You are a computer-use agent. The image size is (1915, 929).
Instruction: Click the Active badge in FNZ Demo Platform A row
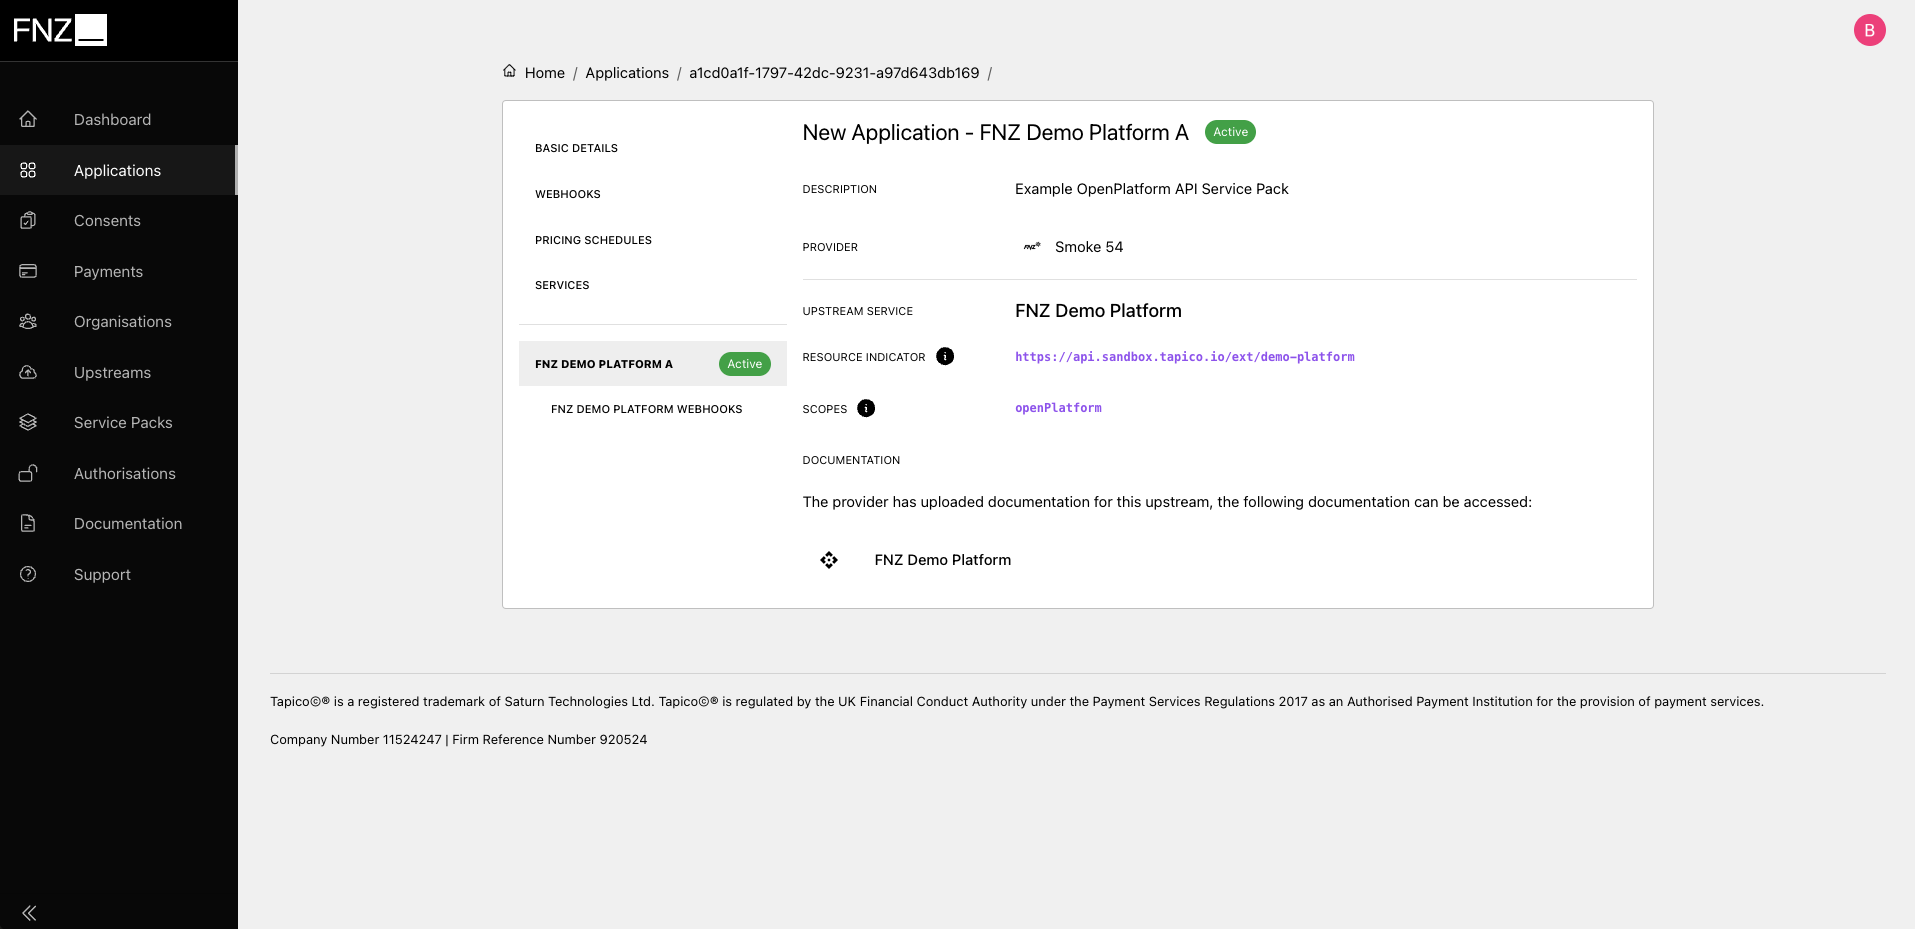(744, 364)
